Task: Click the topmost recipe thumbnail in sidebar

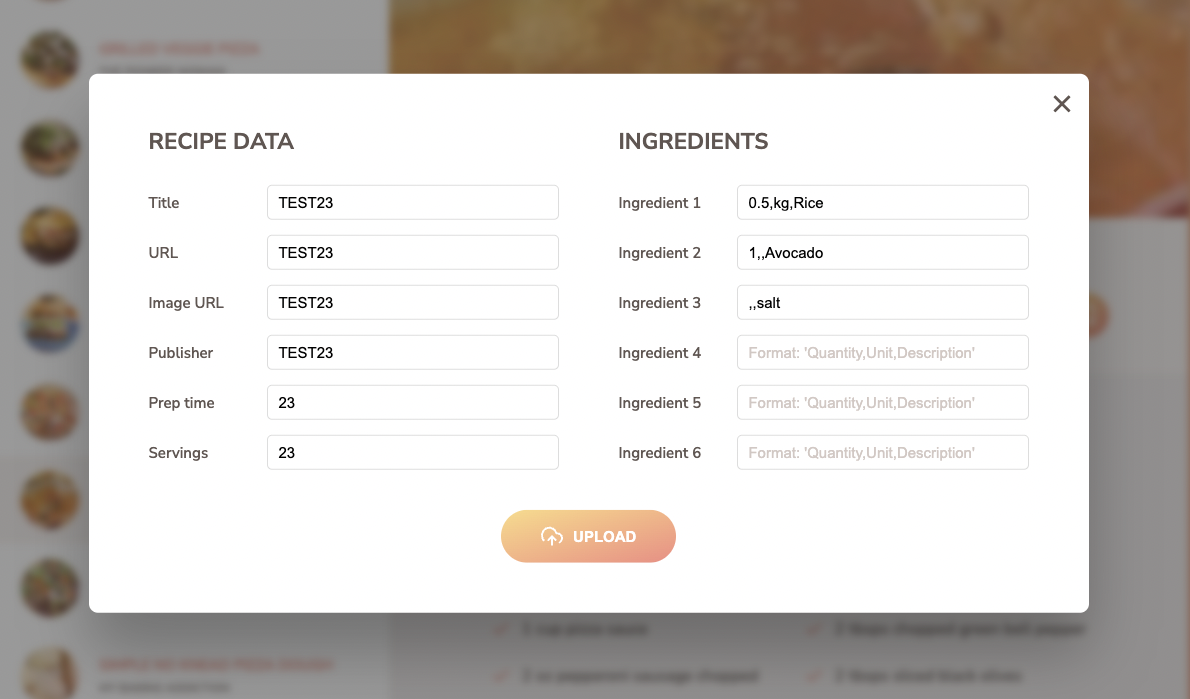Action: click(x=50, y=59)
